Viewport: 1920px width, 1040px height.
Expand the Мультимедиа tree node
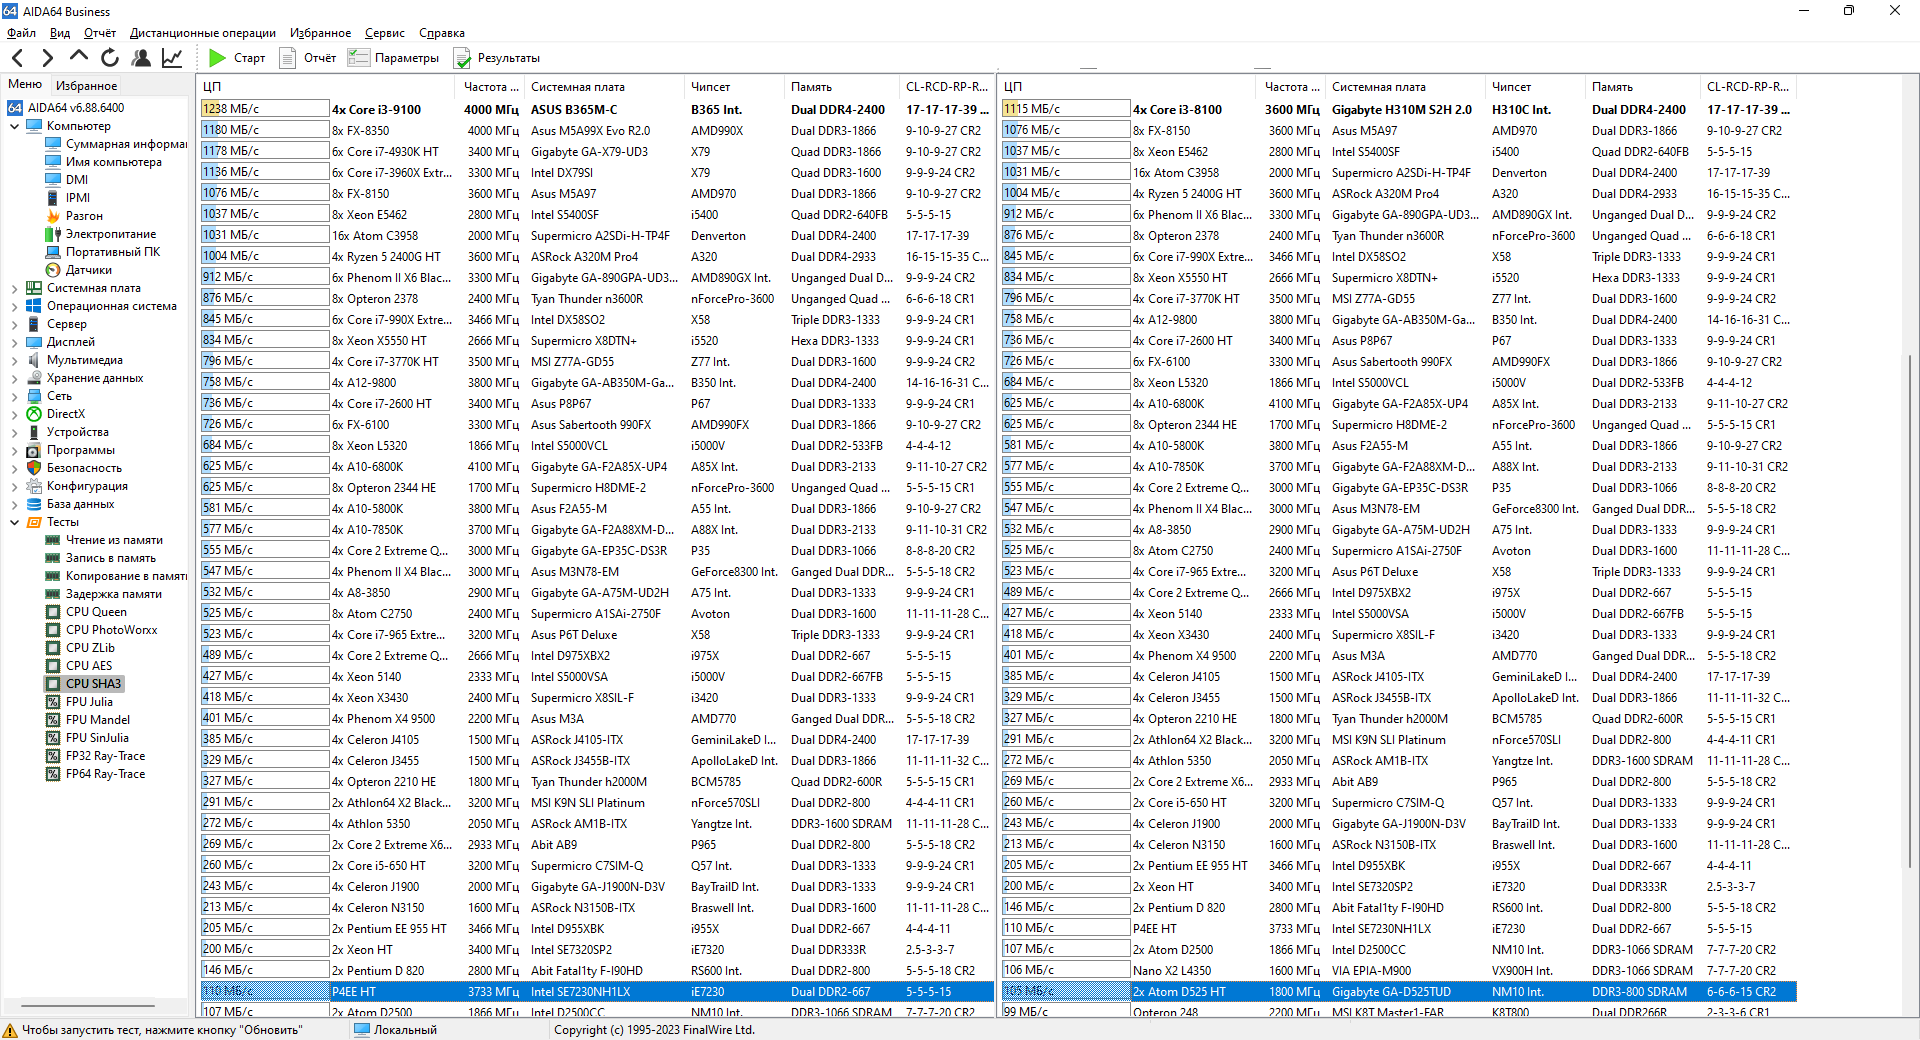(x=14, y=360)
